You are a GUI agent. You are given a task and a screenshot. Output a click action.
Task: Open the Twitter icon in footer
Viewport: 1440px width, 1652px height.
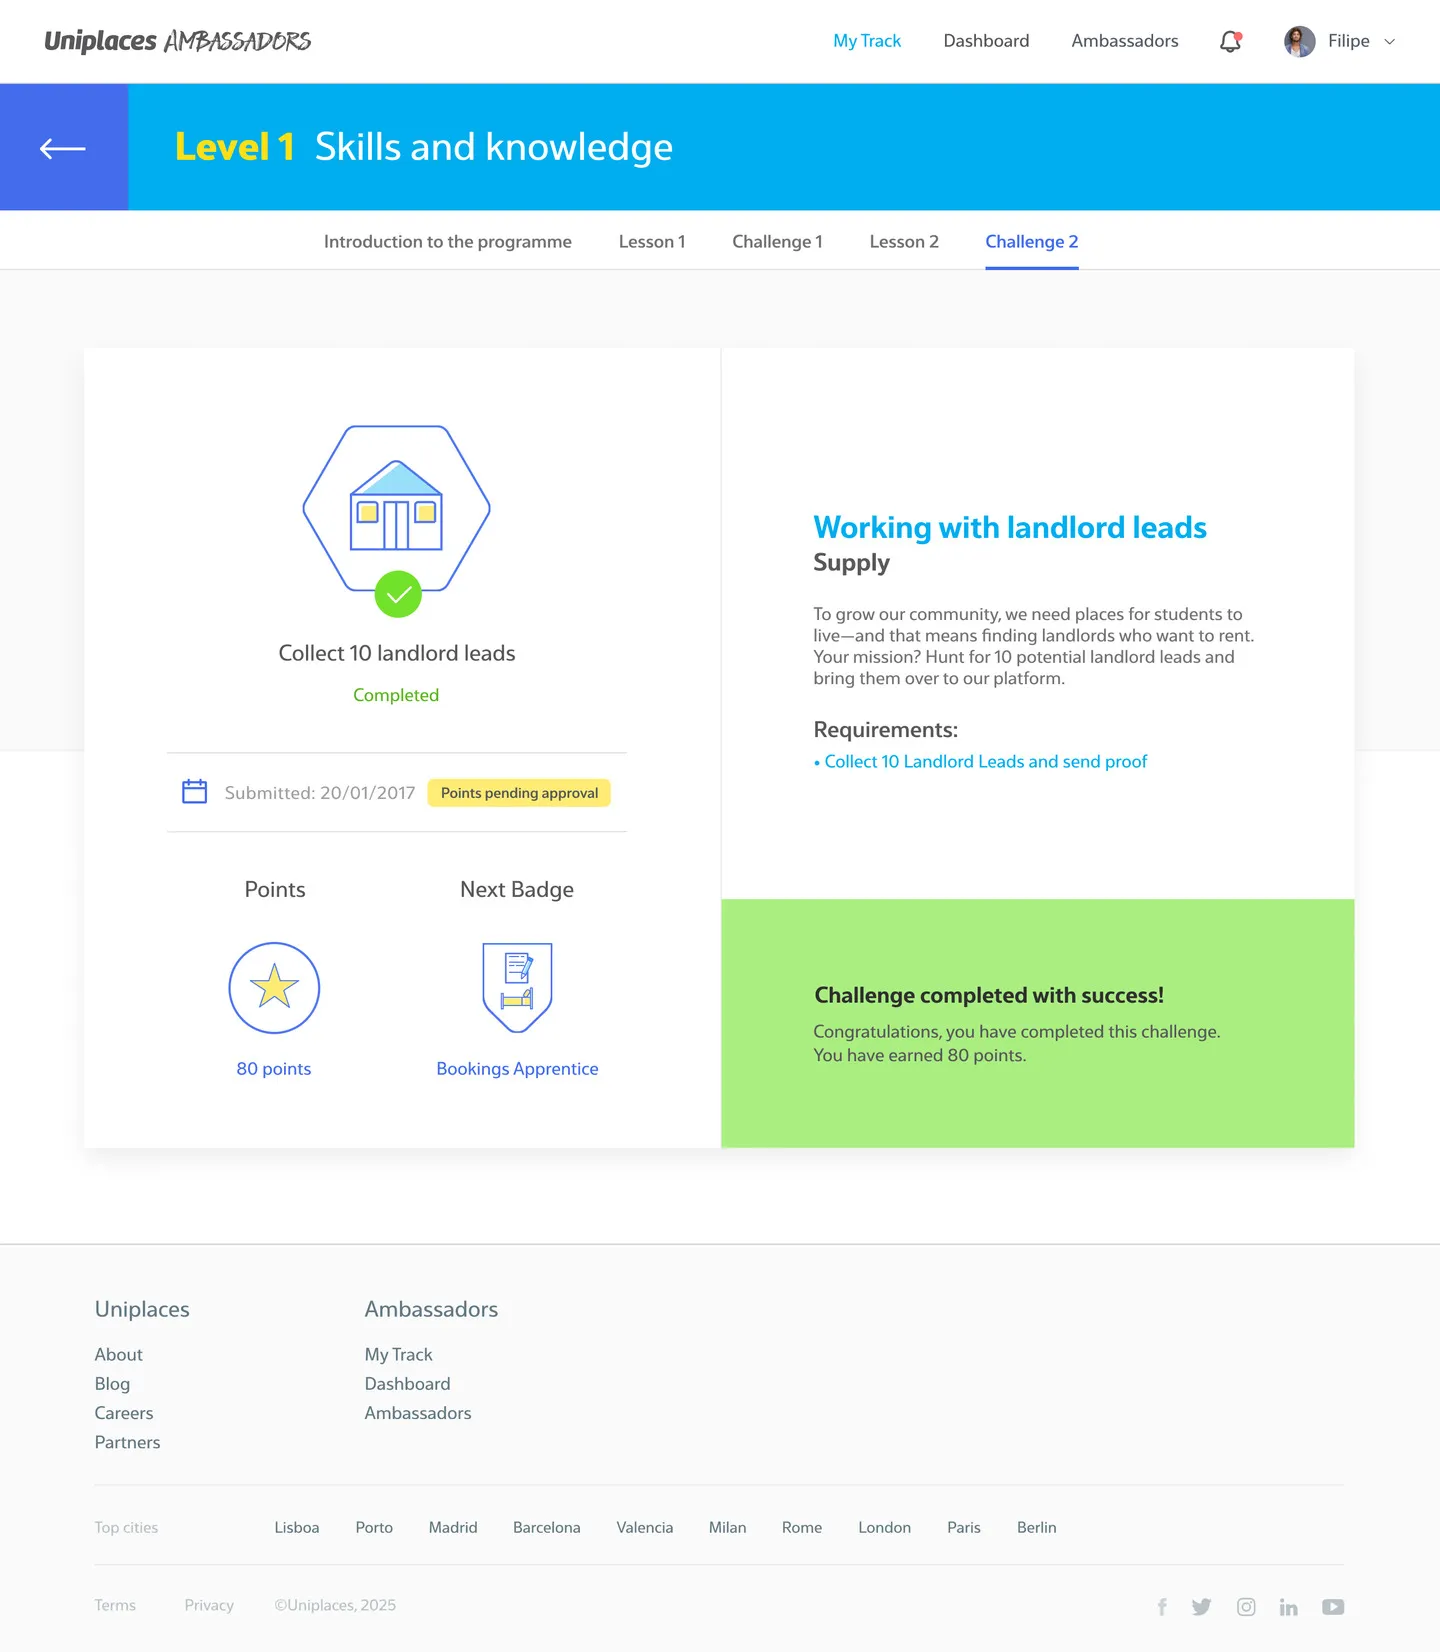(x=1202, y=1607)
